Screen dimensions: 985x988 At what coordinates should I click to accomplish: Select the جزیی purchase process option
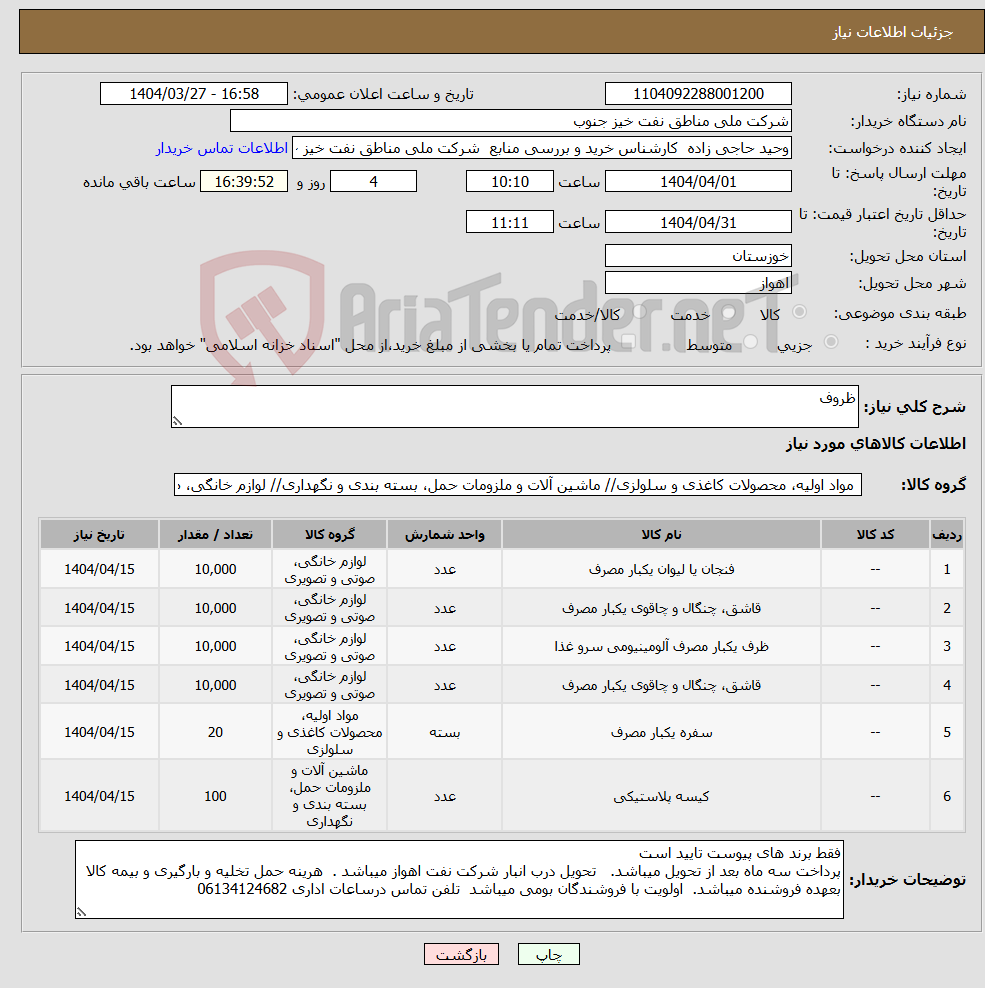(x=830, y=341)
